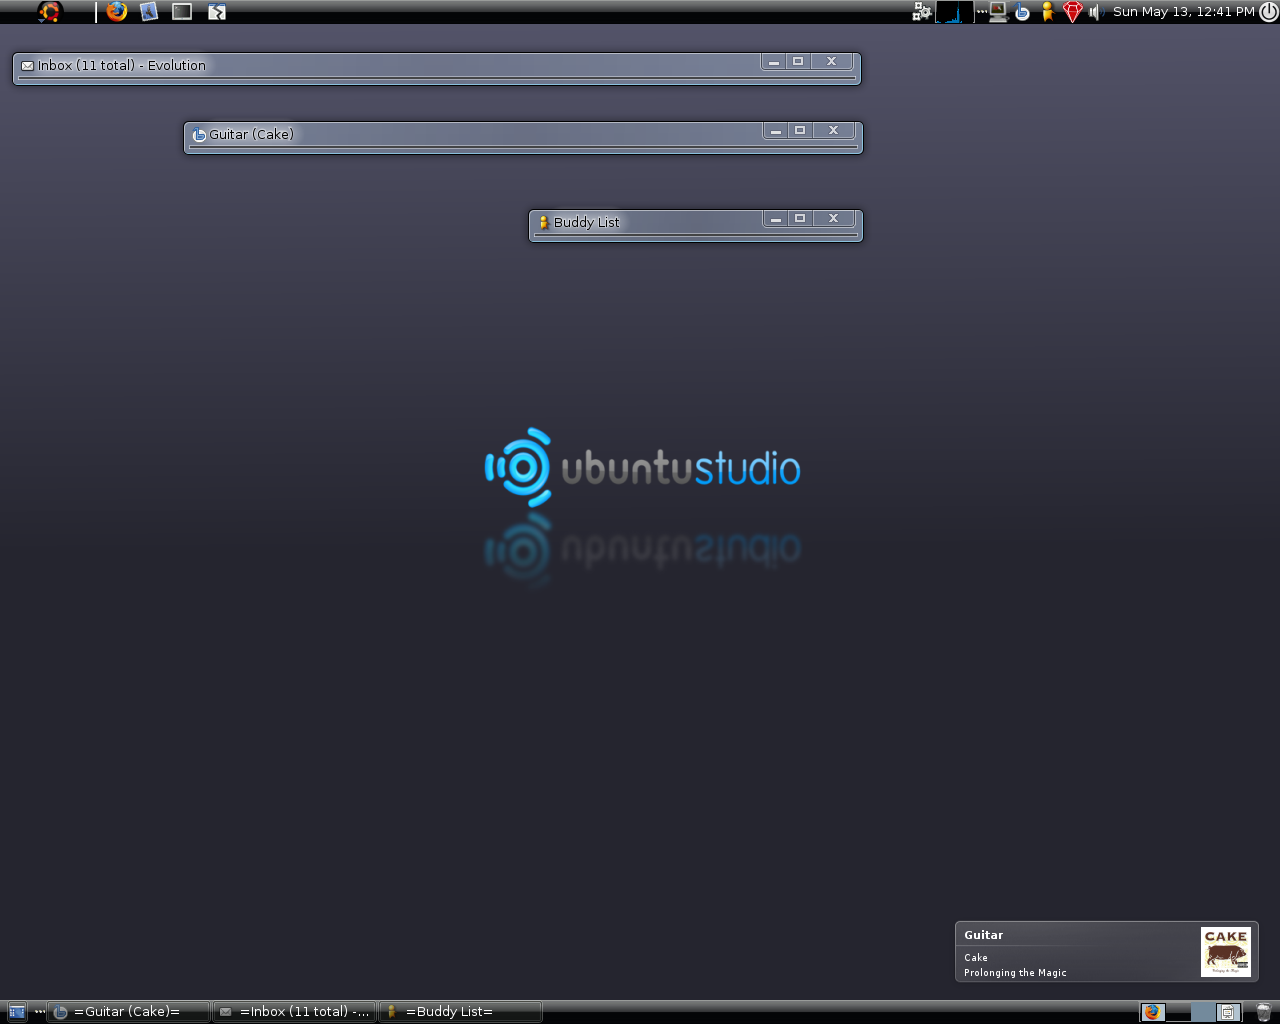The image size is (1280, 1024).
Task: Open the gears settings icon in tray
Action: (922, 12)
